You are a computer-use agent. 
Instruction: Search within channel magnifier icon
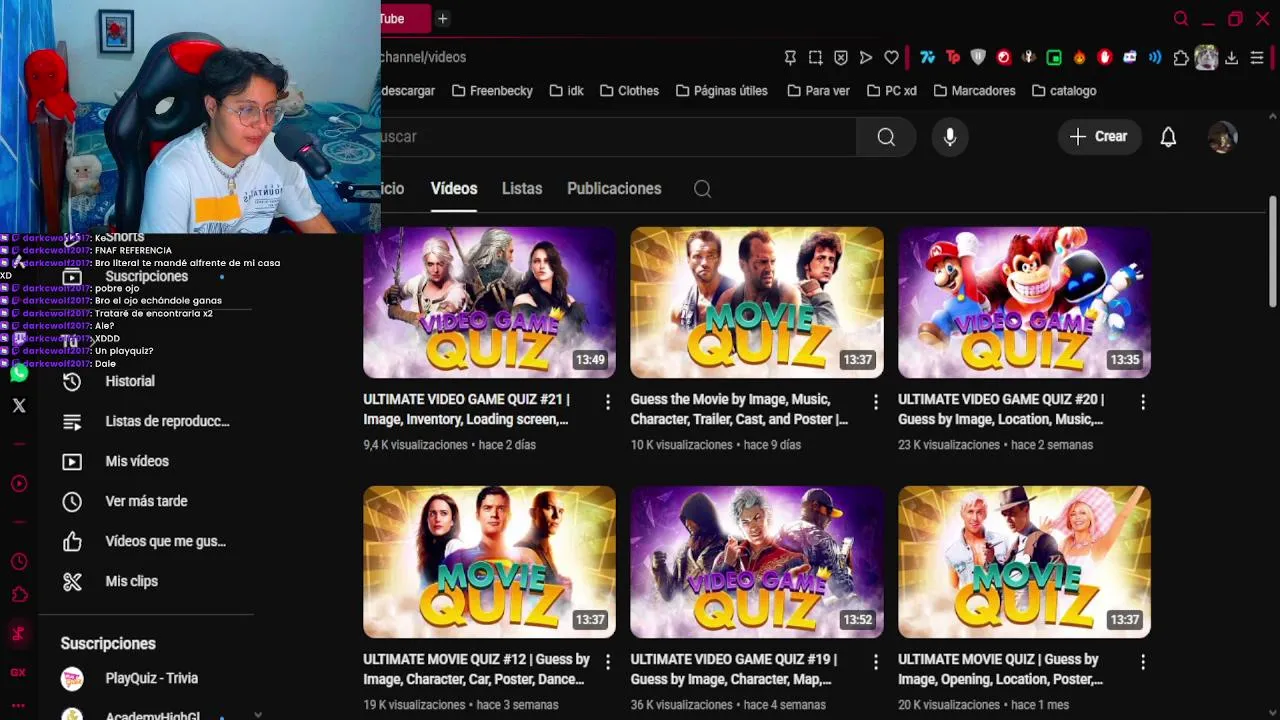(702, 189)
